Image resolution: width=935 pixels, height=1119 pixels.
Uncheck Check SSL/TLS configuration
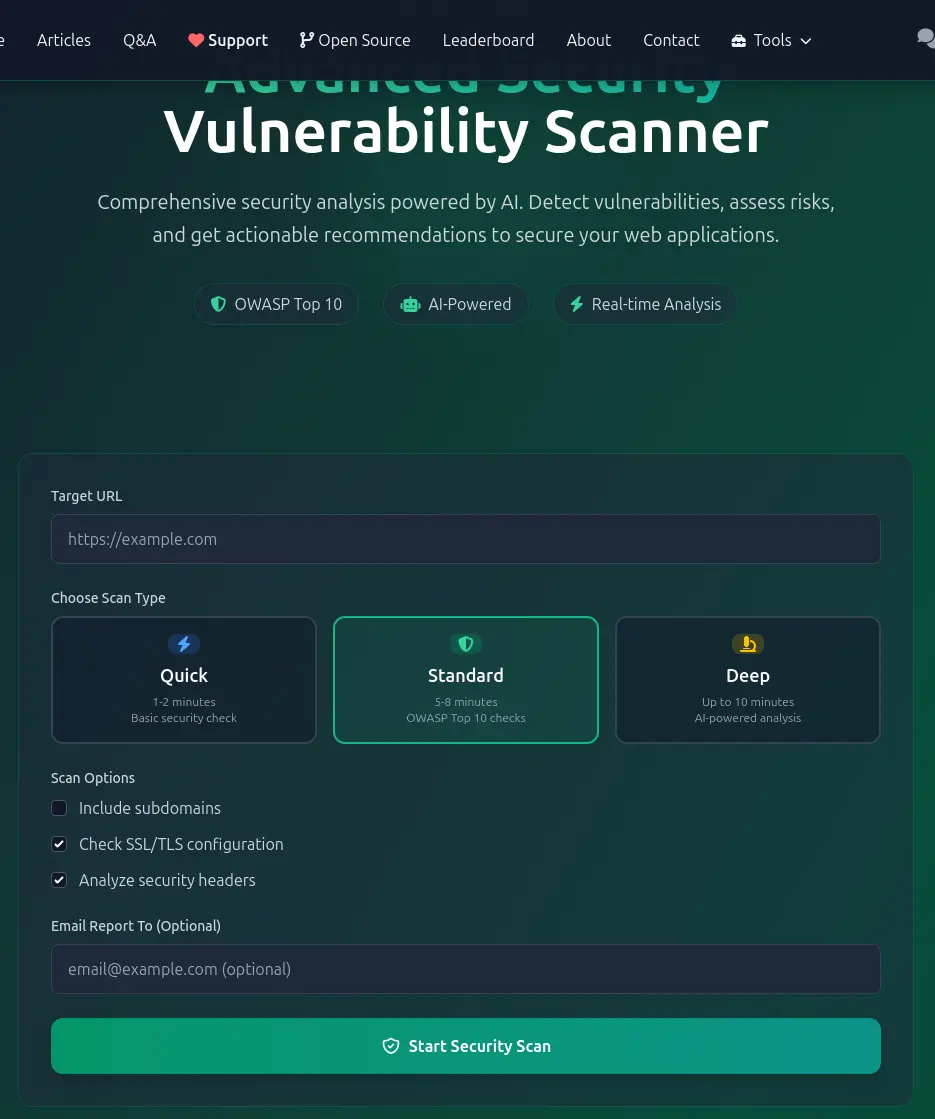pyautogui.click(x=60, y=844)
